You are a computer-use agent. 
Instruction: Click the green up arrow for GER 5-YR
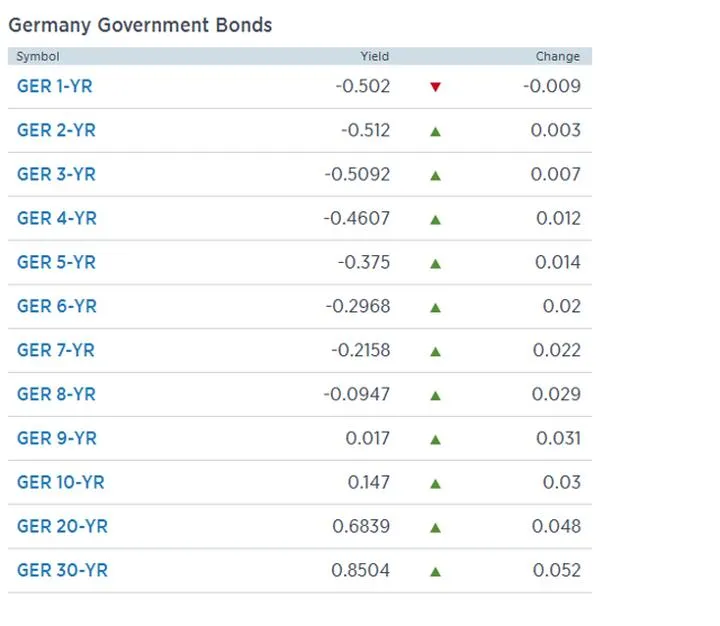pyautogui.click(x=435, y=263)
